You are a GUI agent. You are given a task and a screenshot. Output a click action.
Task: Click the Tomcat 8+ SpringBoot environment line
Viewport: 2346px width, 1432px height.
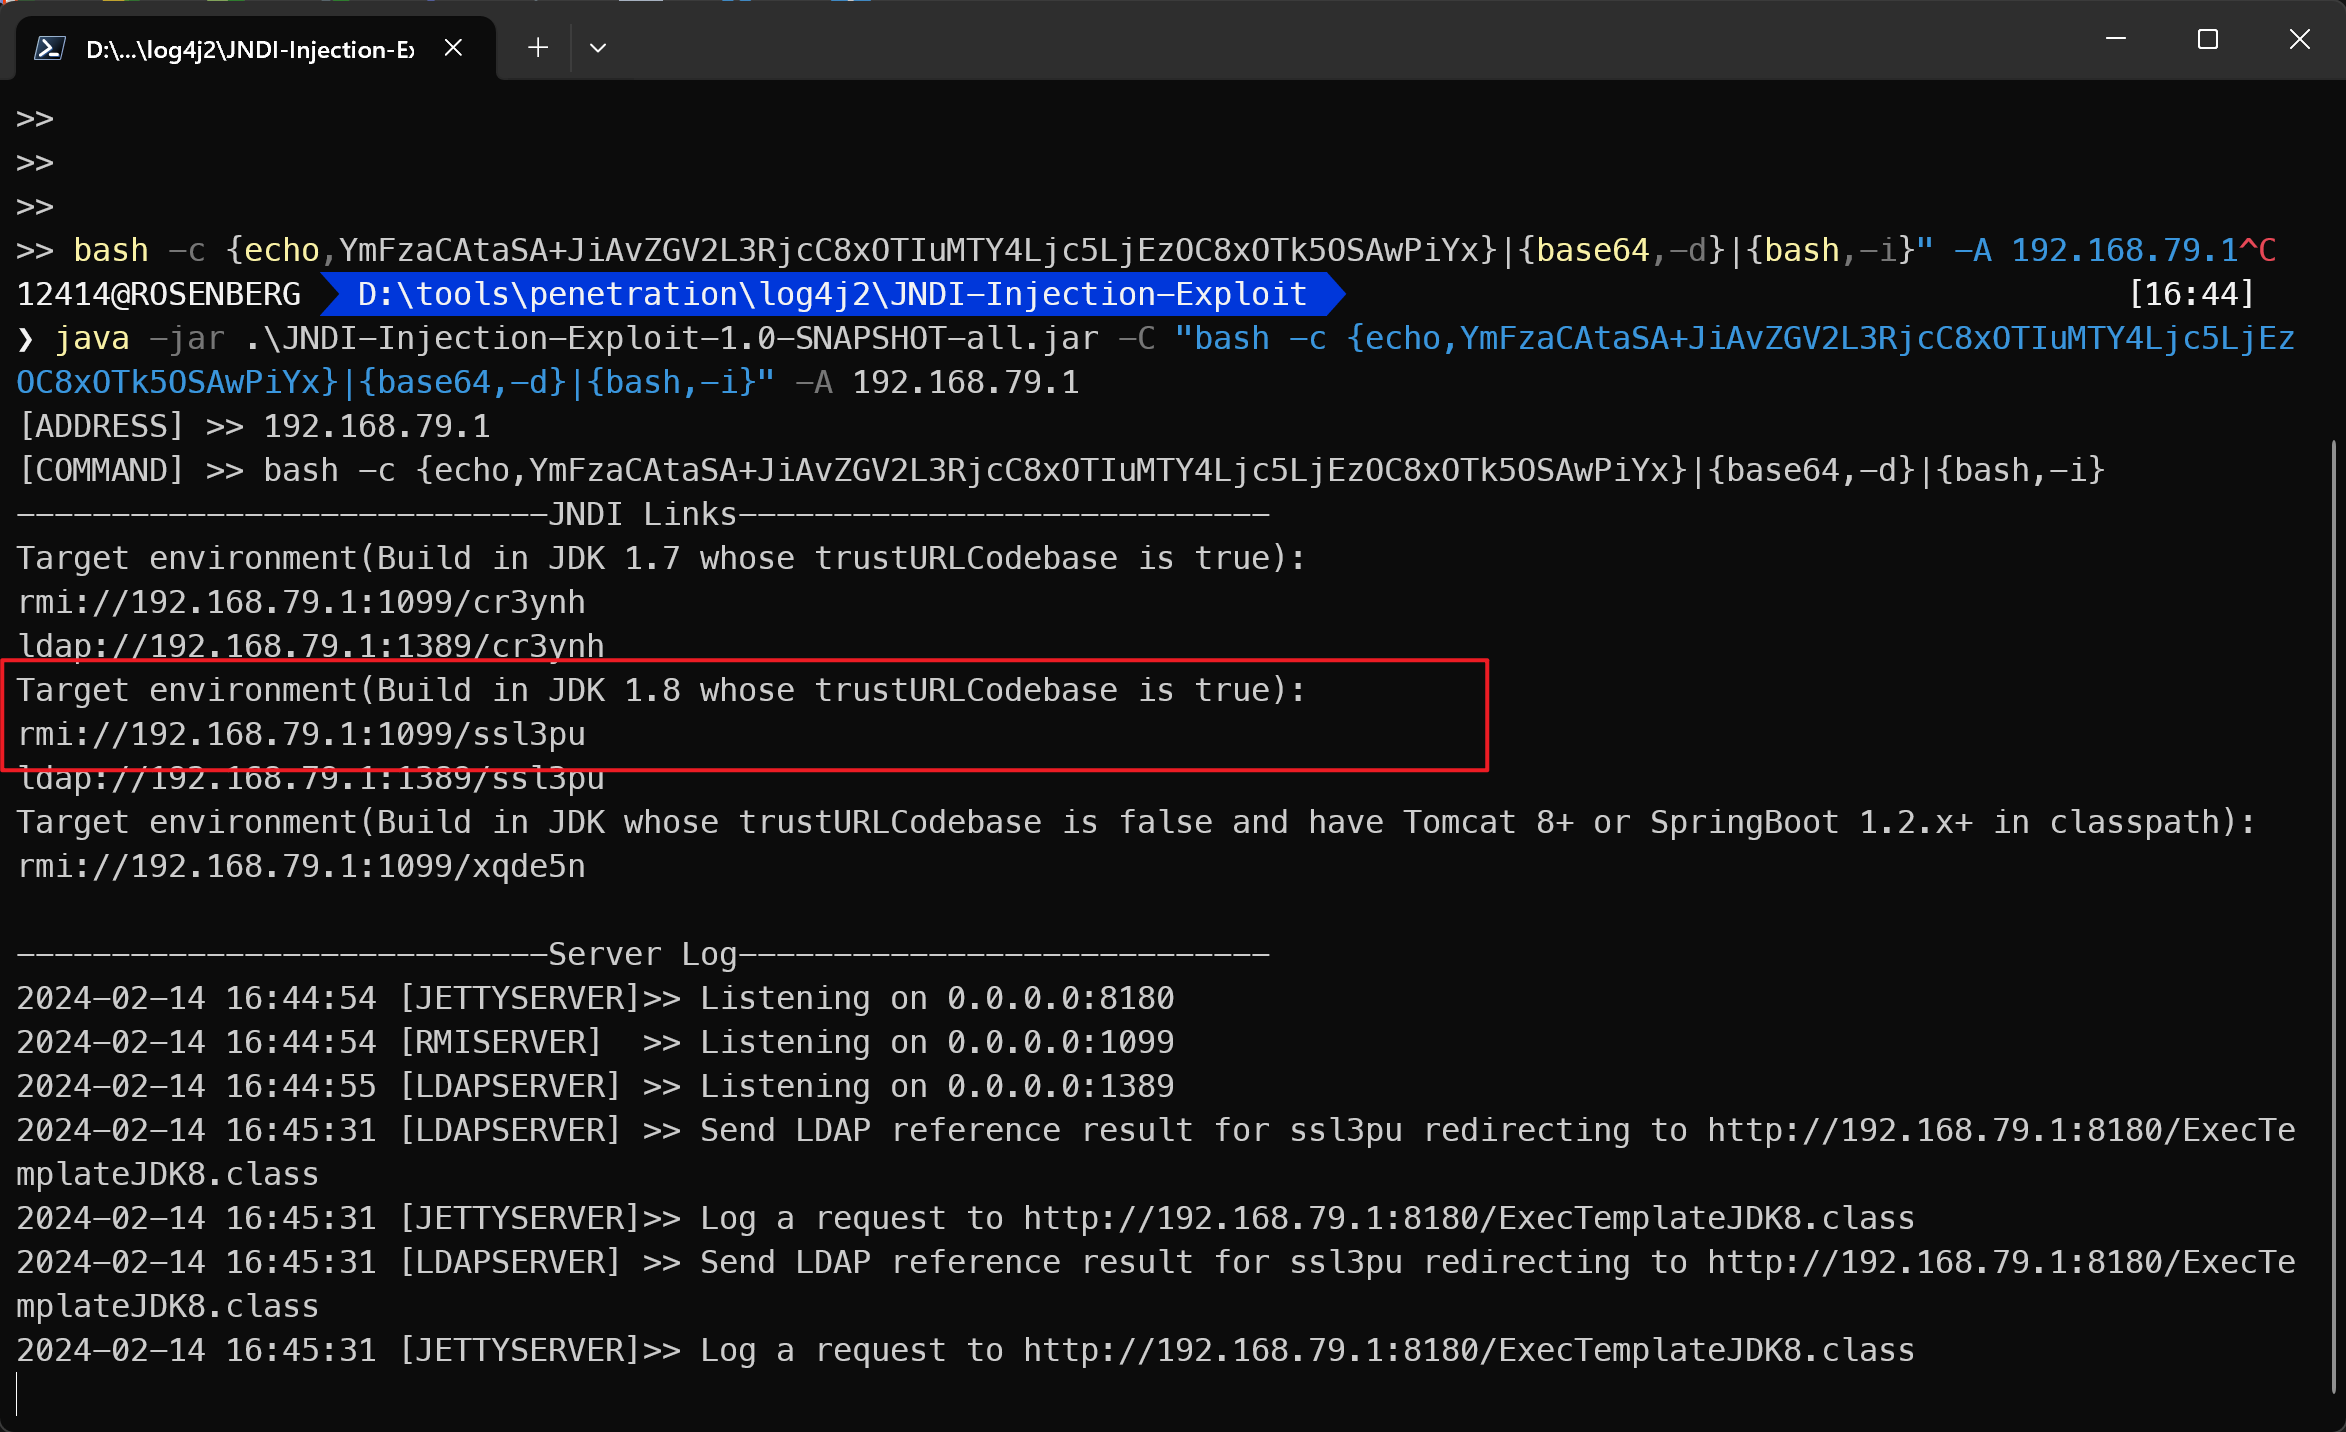point(1136,822)
